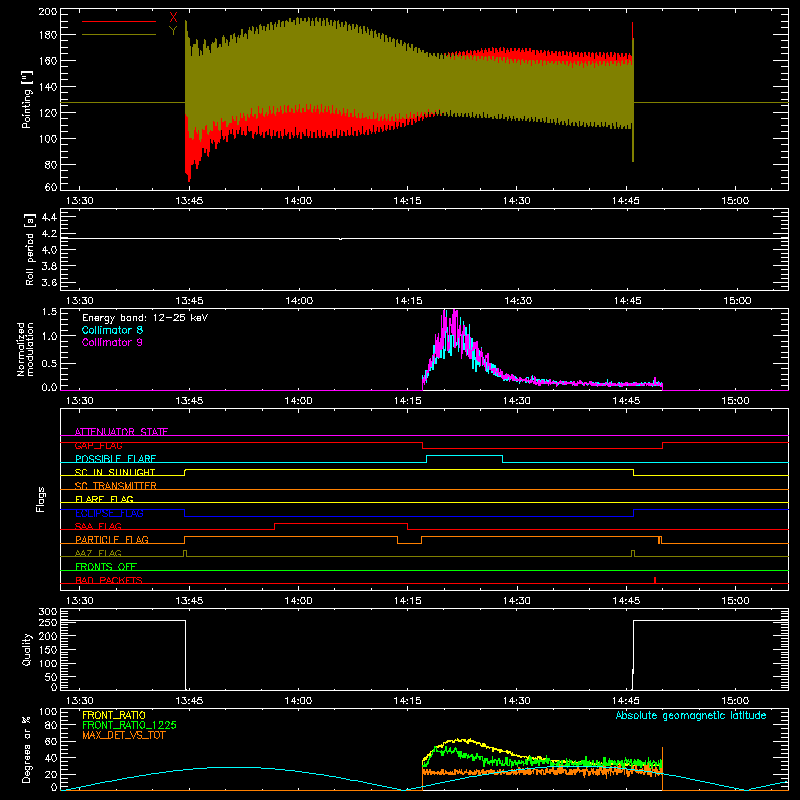The image size is (800, 800).
Task: Click the green FRONT_RATIO_1225 legend entry
Action: click(130, 725)
